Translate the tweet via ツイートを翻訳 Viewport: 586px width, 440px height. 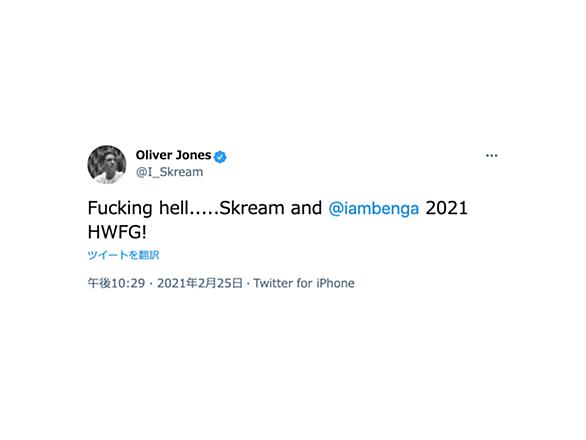(123, 255)
